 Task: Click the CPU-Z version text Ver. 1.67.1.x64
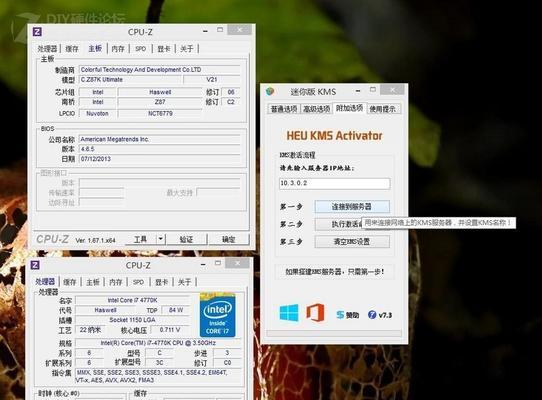coord(95,240)
